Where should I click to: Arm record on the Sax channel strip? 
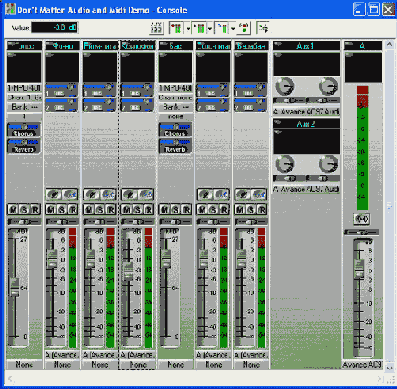coord(187,209)
